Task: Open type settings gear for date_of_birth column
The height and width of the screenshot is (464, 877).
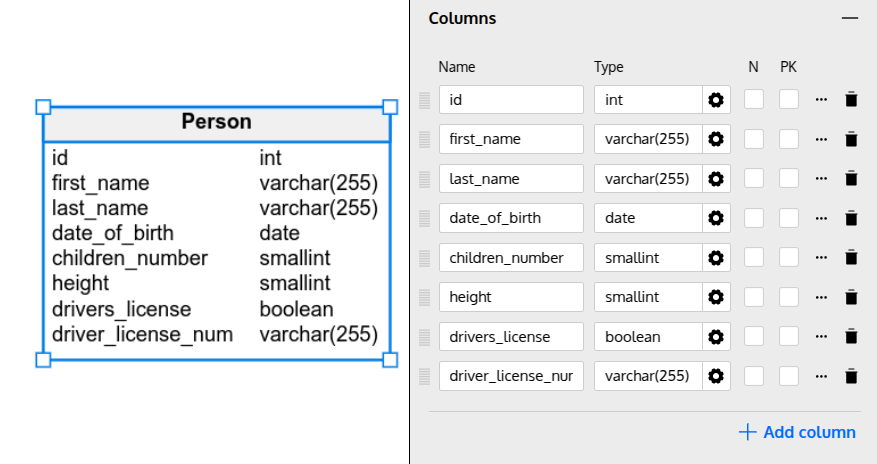Action: pos(716,218)
